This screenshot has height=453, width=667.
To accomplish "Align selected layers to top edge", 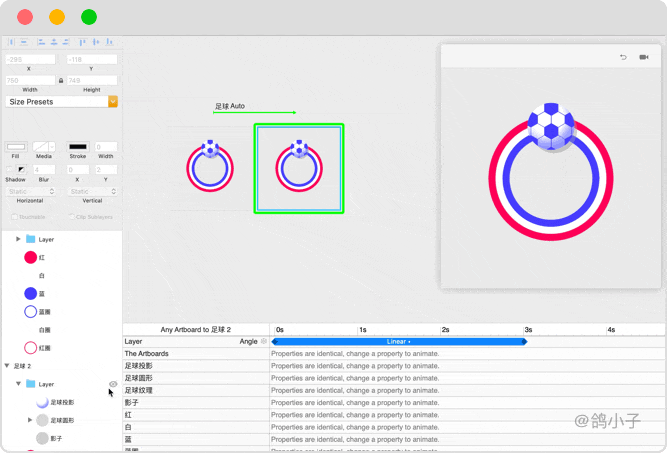I will coord(83,42).
